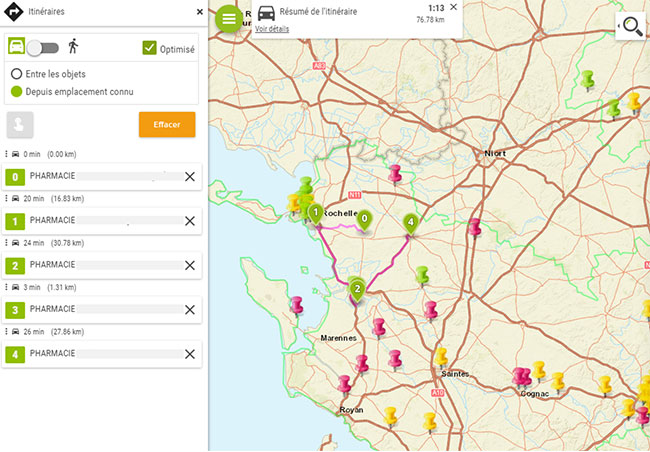Remove PHARMACIE stop 0 from route
Image resolution: width=650 pixels, height=452 pixels.
click(190, 177)
